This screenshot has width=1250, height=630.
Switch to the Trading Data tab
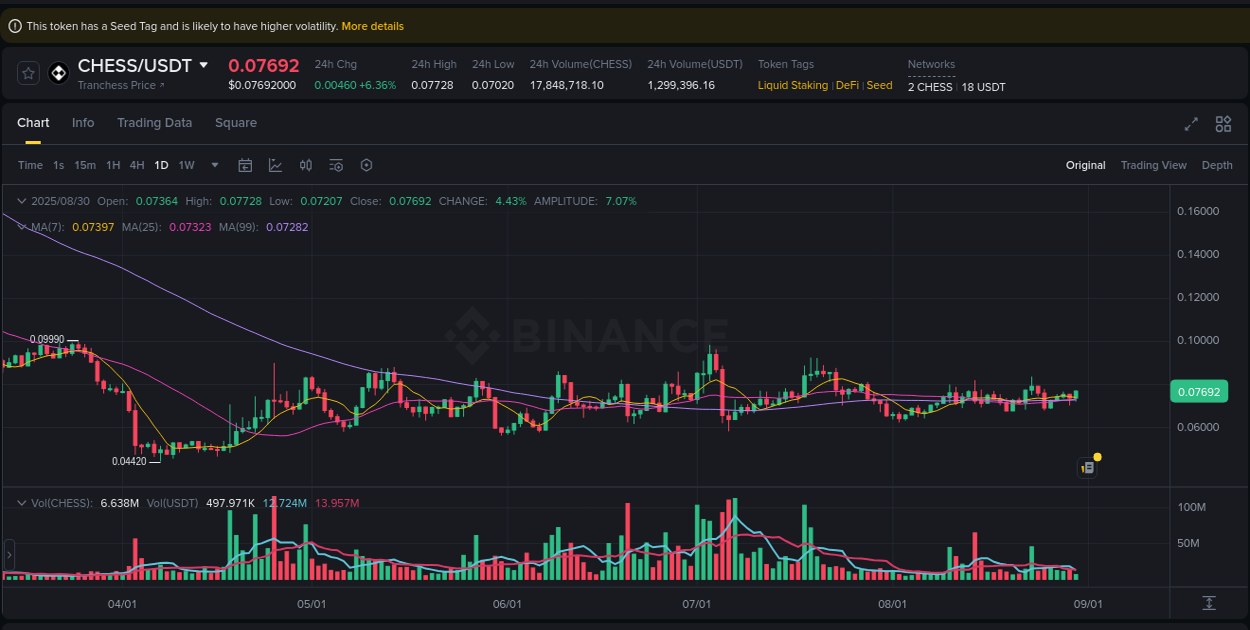[x=154, y=122]
